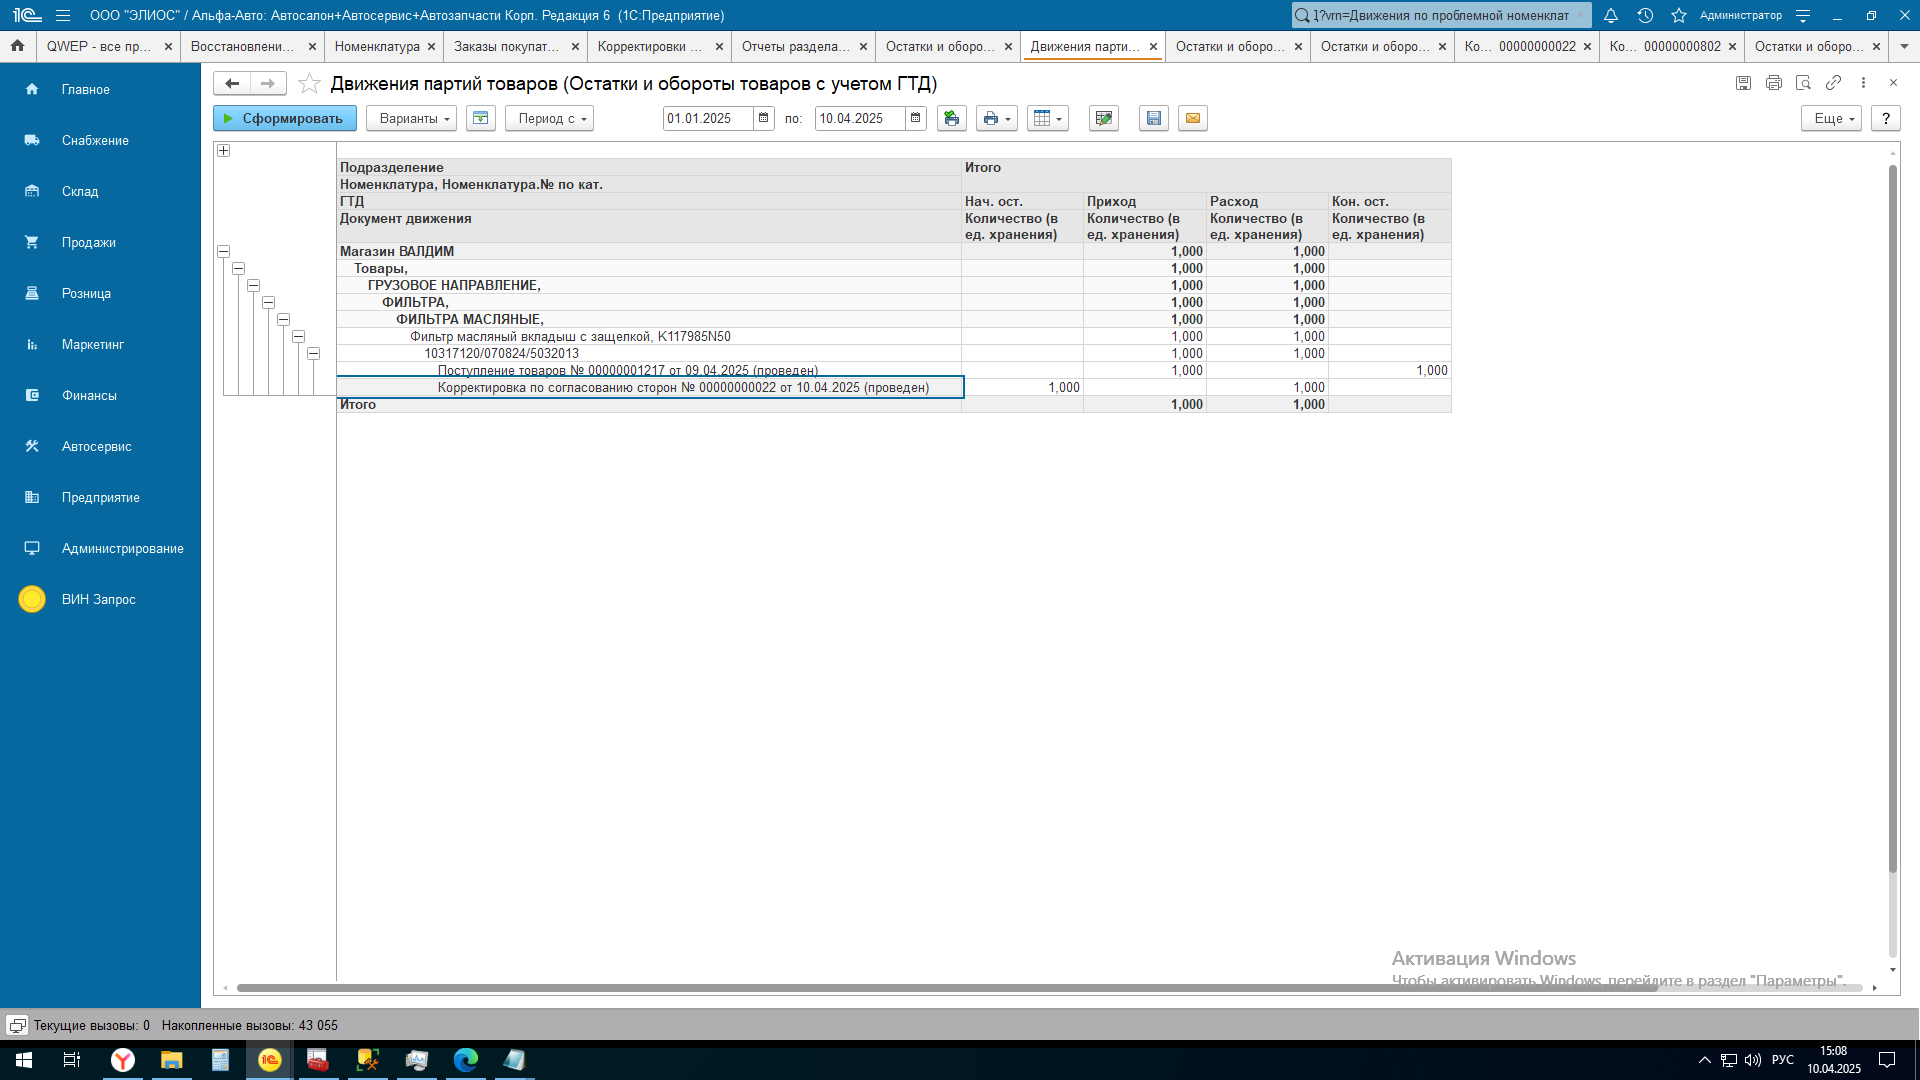Screen dimensions: 1920x1080
Task: Collapse the Фильтр масляный вкладыш row
Action: tap(299, 337)
